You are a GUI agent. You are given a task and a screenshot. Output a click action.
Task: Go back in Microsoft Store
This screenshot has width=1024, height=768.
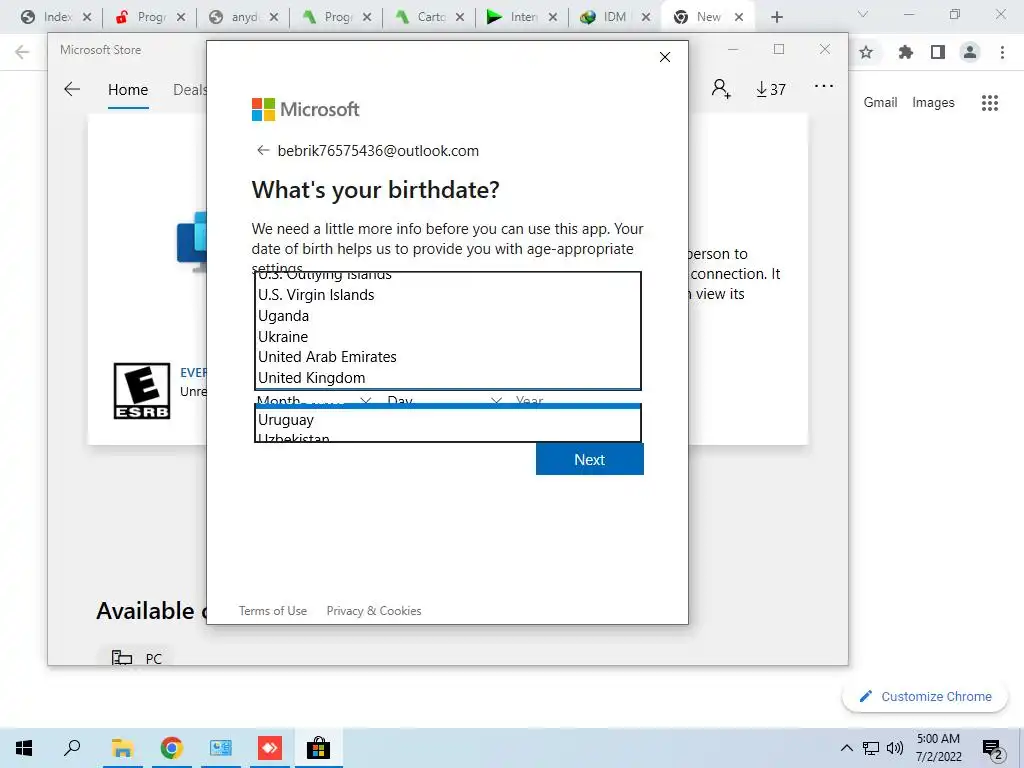coord(72,89)
